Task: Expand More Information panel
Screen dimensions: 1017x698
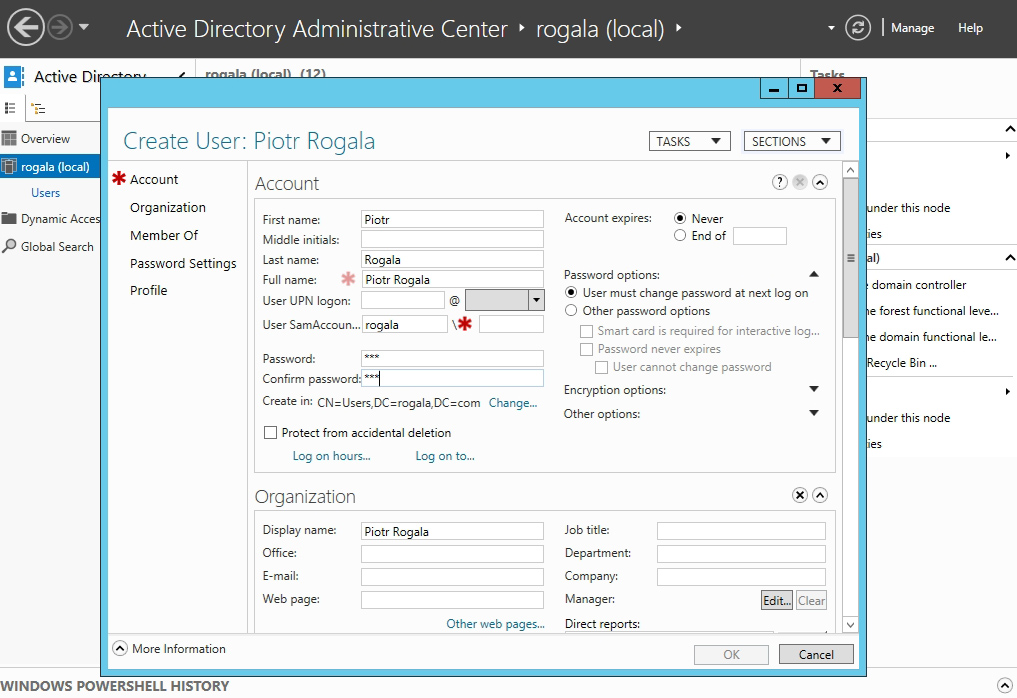Action: pyautogui.click(x=120, y=649)
